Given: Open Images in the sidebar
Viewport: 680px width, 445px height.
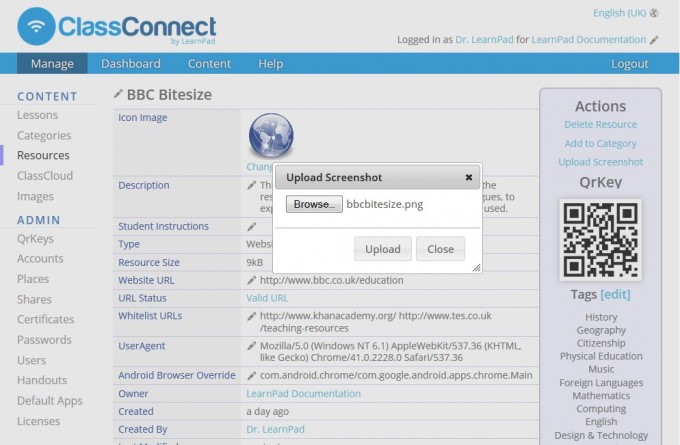Looking at the screenshot, I should pyautogui.click(x=36, y=196).
